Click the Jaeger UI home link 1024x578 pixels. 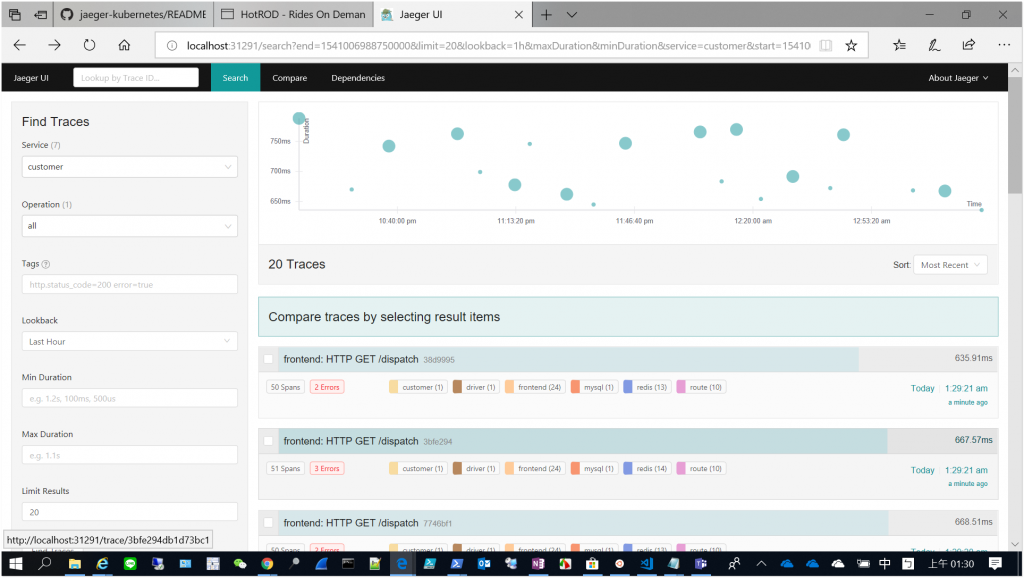[31, 78]
